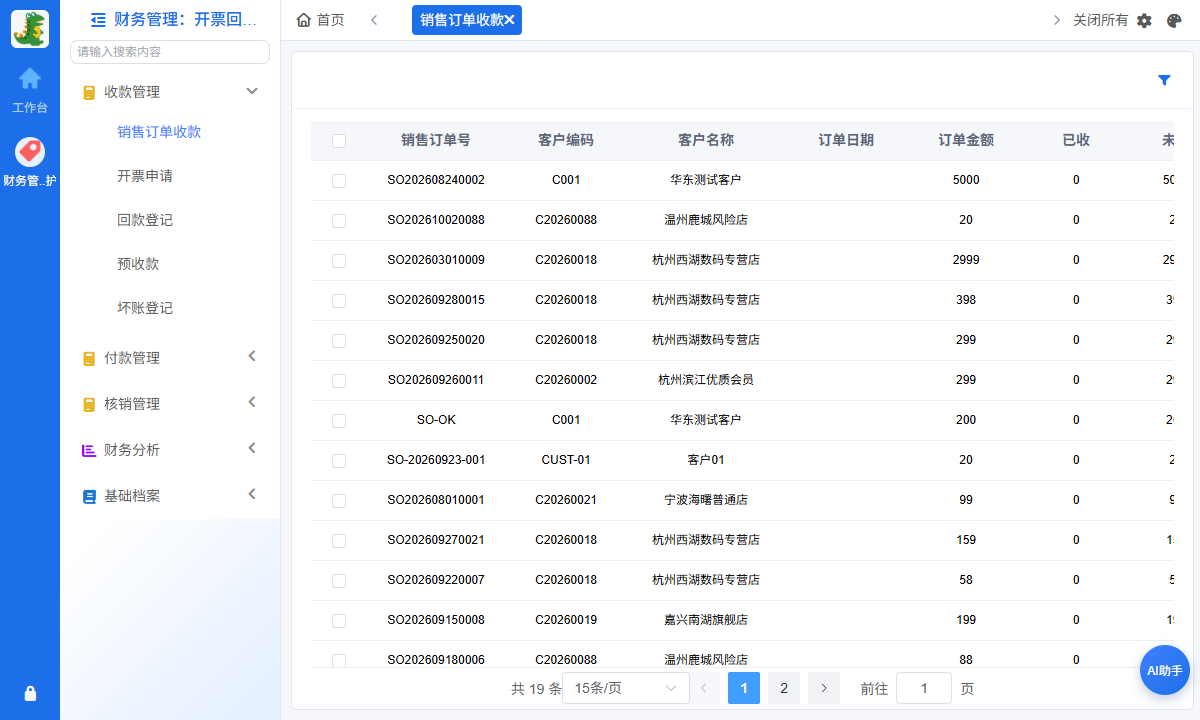Check the row SO202609280015
The image size is (1200, 720).
pos(339,301)
